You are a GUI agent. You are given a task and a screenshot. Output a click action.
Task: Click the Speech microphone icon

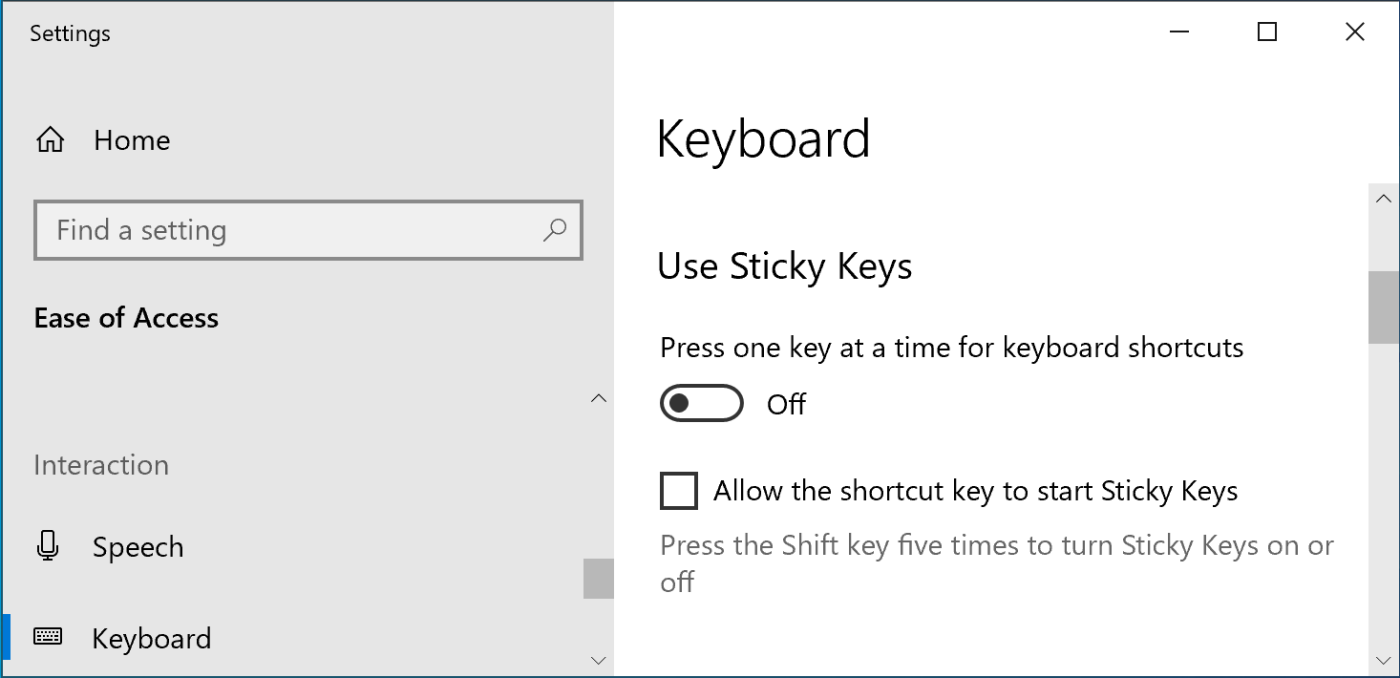tap(47, 546)
